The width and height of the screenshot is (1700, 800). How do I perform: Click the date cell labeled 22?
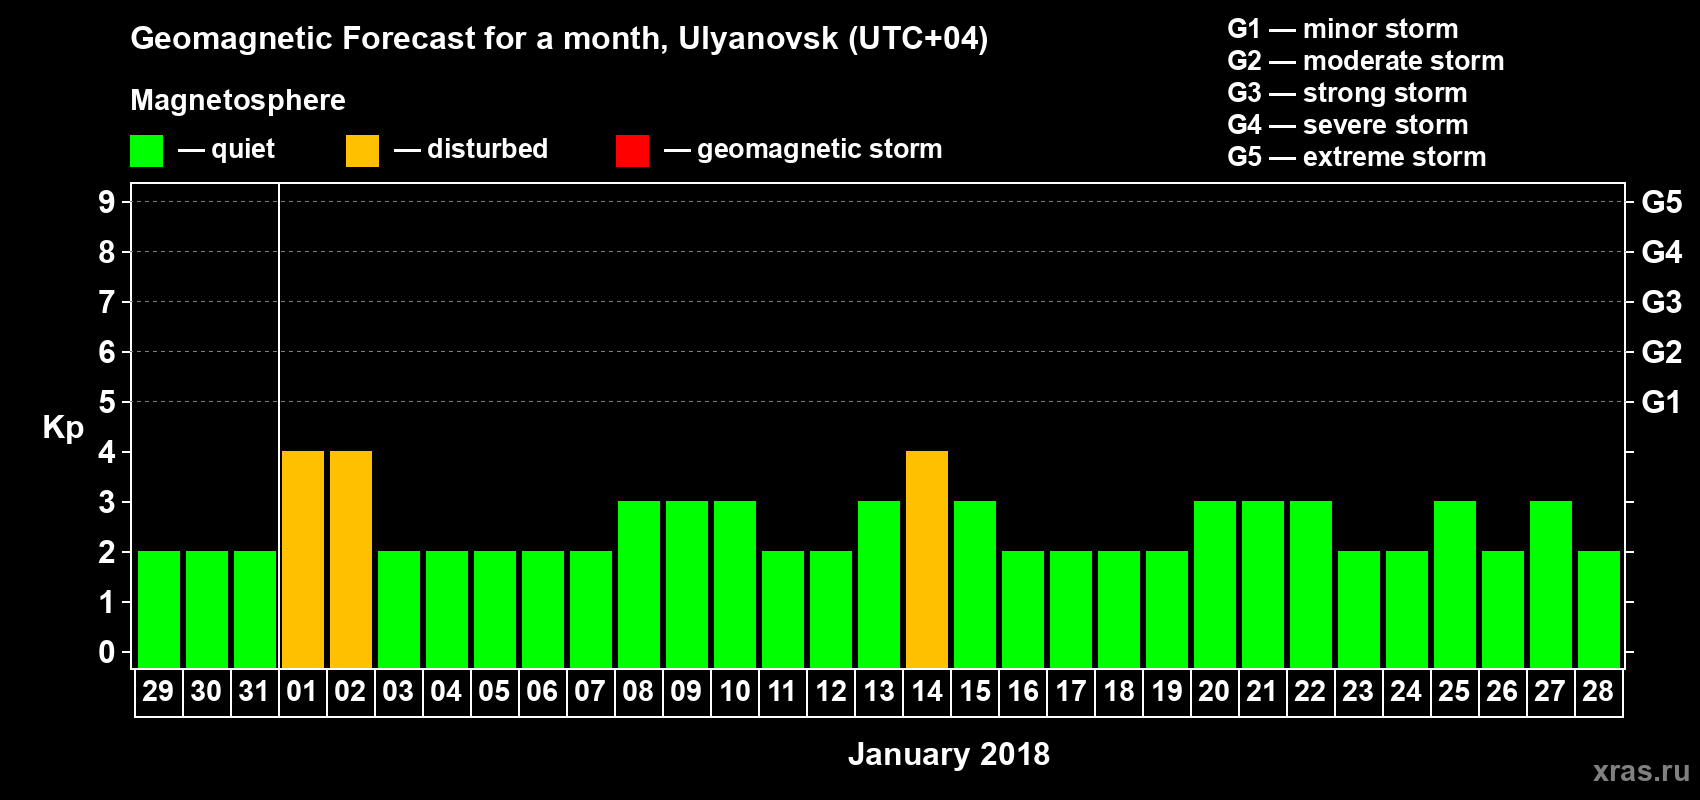[1310, 692]
